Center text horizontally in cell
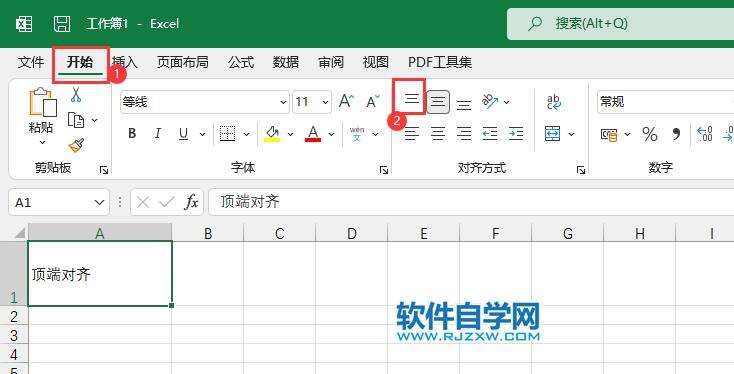Screen dimensions: 734x374 tap(438, 134)
